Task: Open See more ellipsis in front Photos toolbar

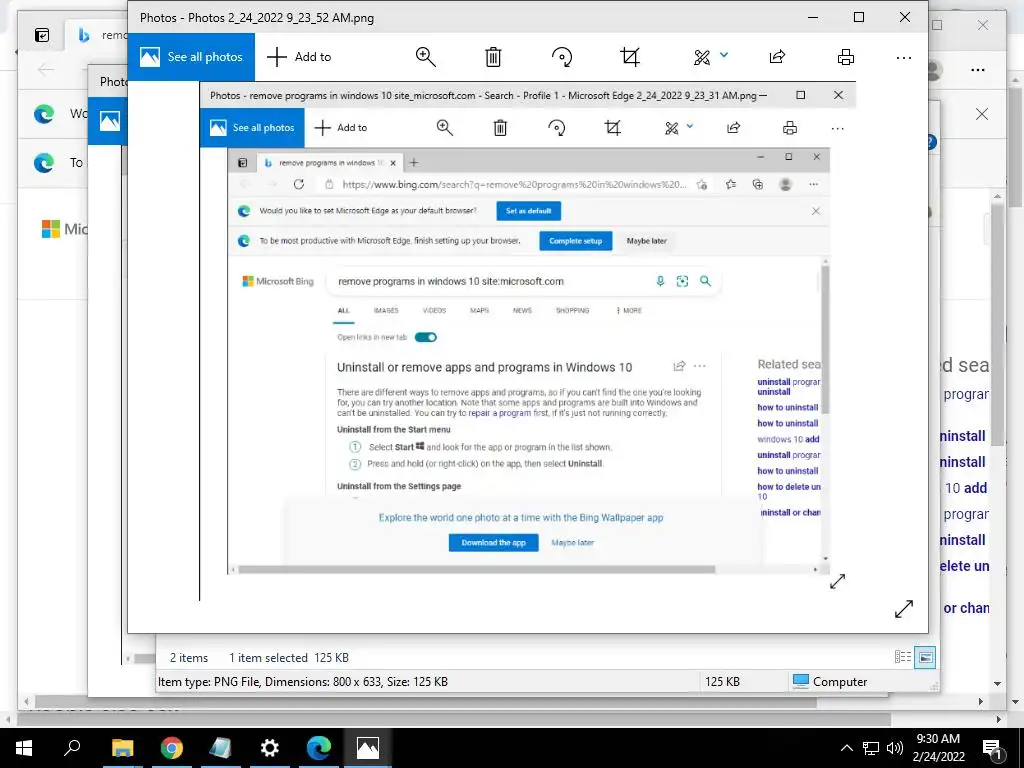Action: point(904,57)
